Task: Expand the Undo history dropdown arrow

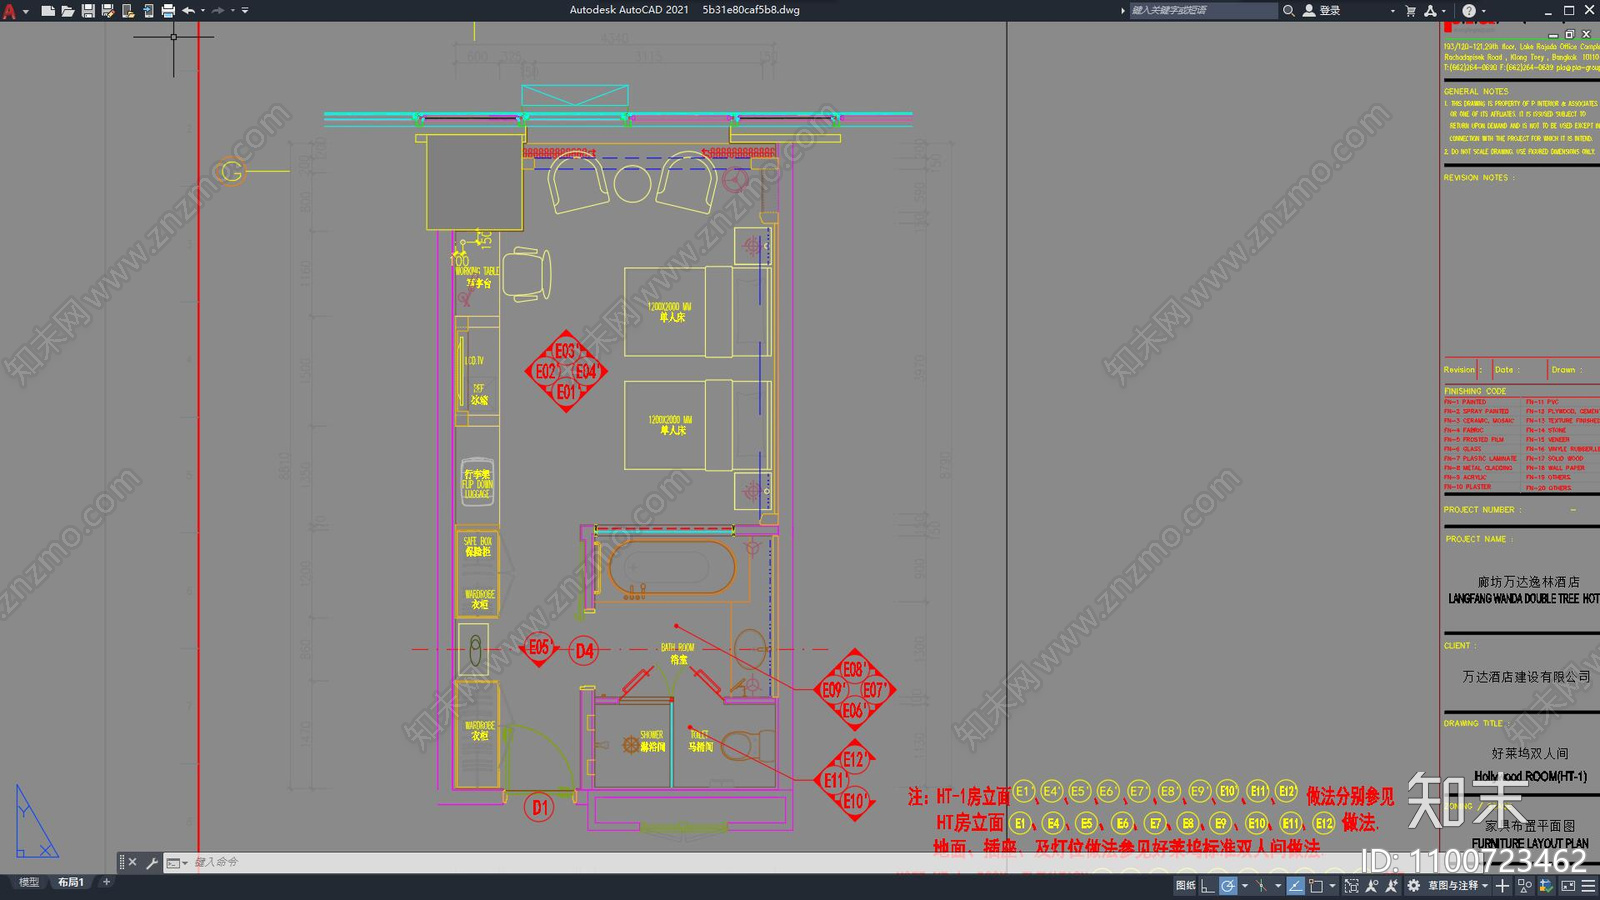Action: 202,10
